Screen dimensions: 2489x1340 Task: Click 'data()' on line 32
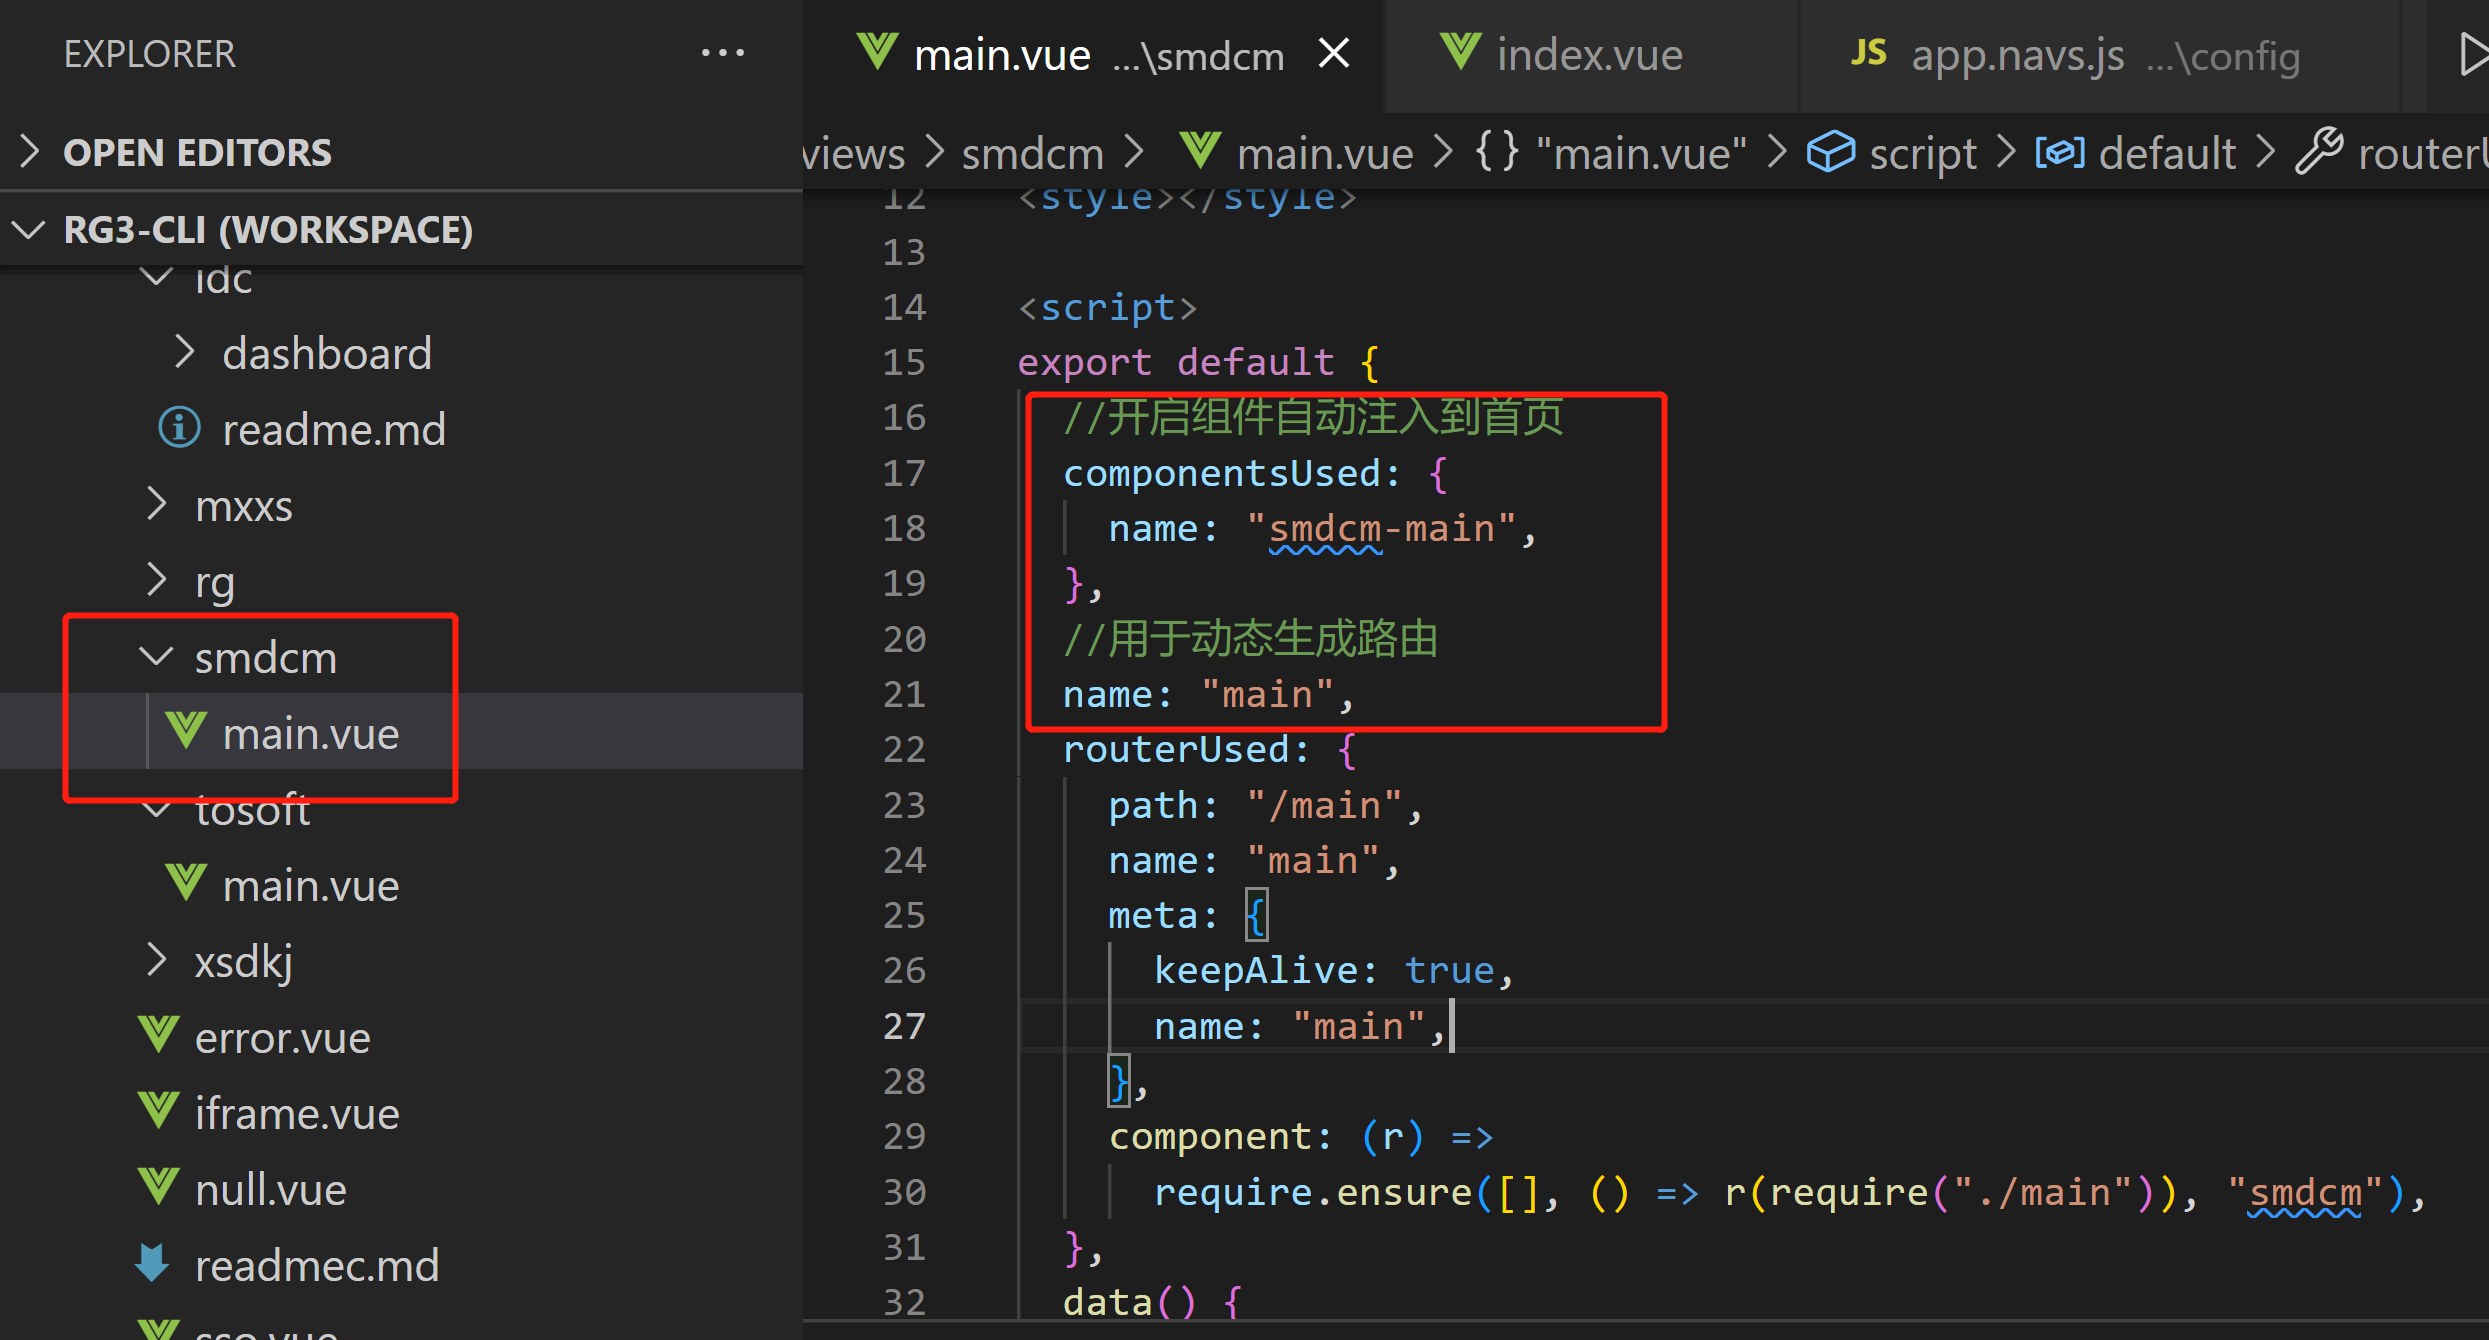[x=1129, y=1302]
